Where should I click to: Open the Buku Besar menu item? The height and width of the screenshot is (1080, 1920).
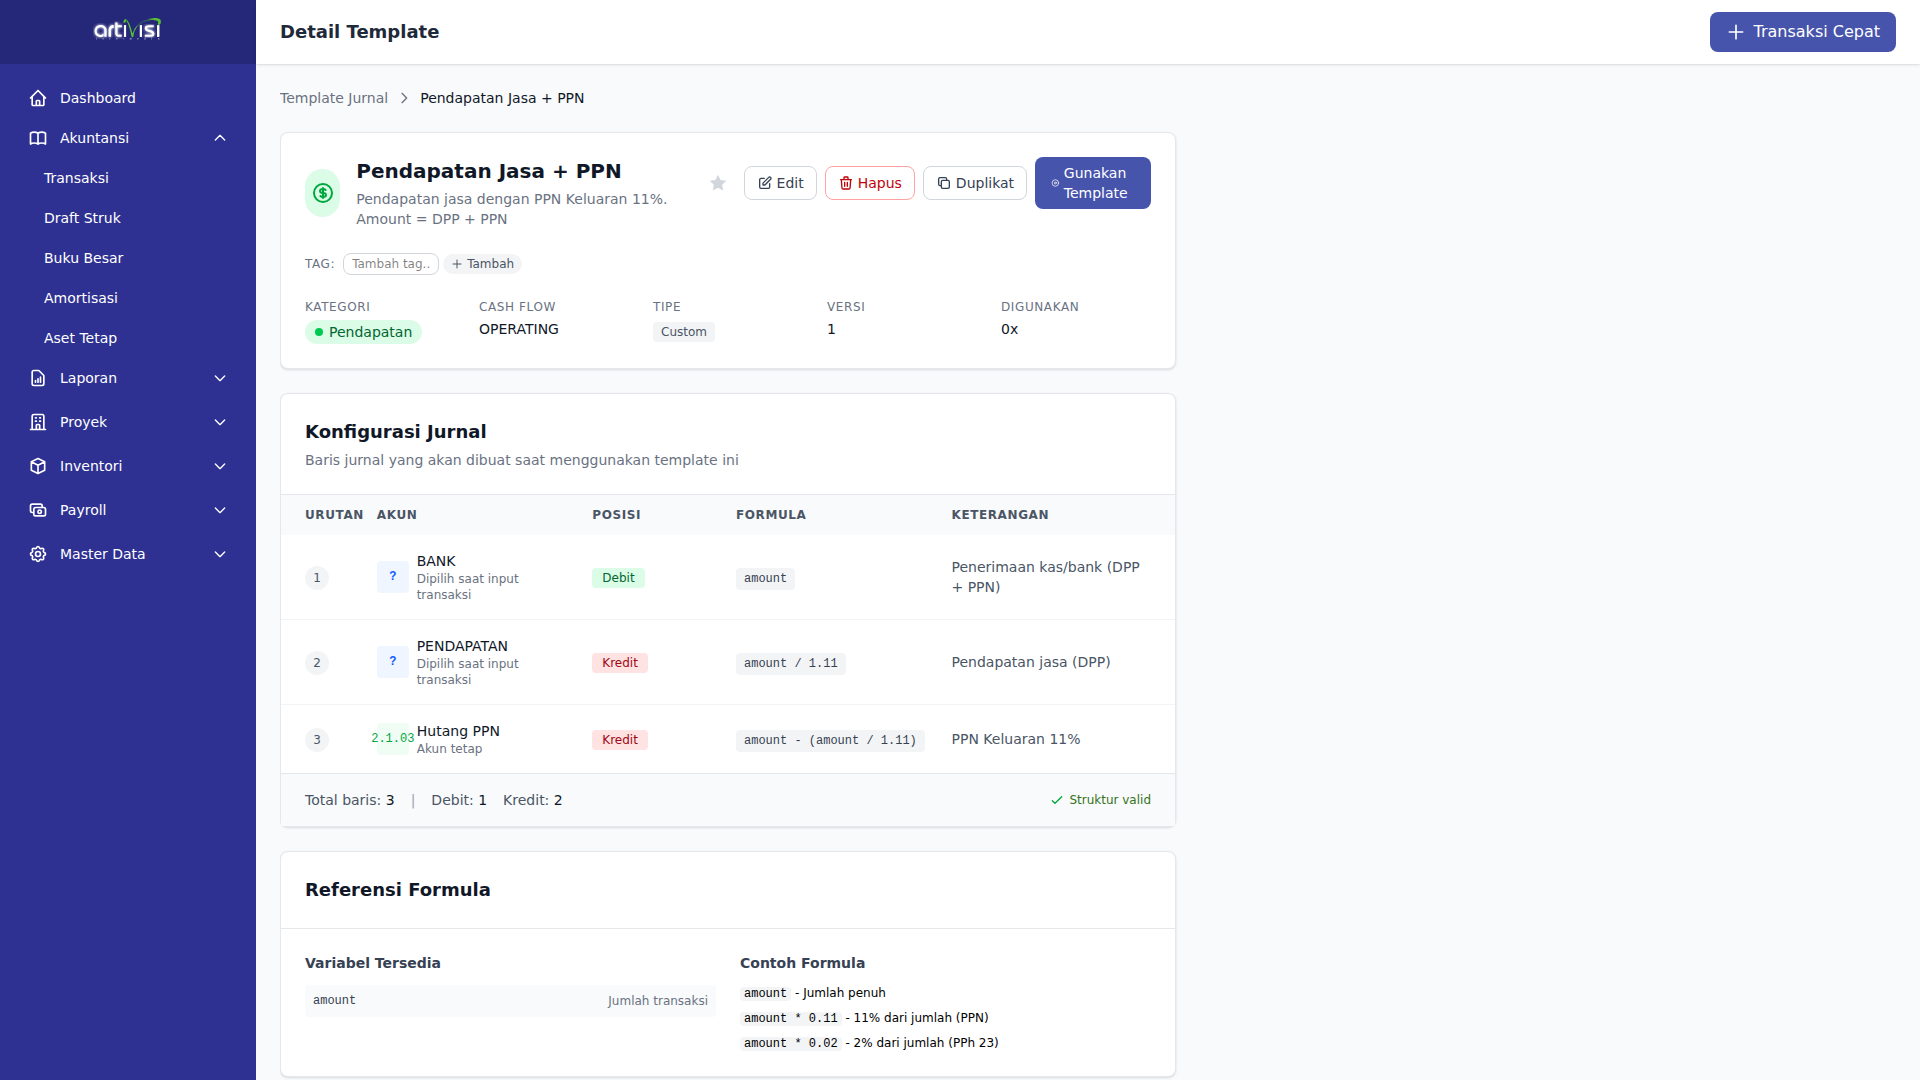[x=83, y=258]
